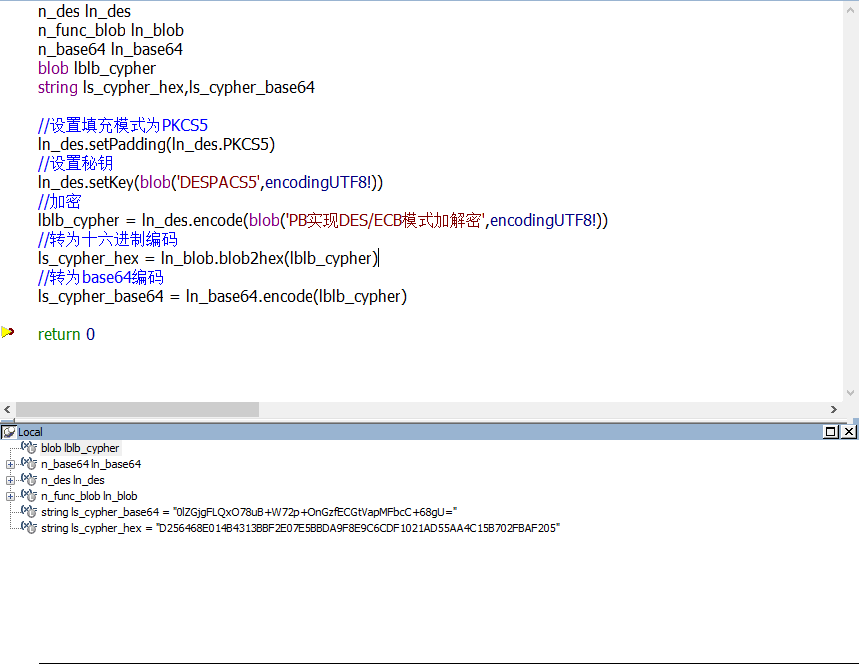Screen dimensions: 859x664
Task: Click the 'return 0' code line
Action: [66, 334]
